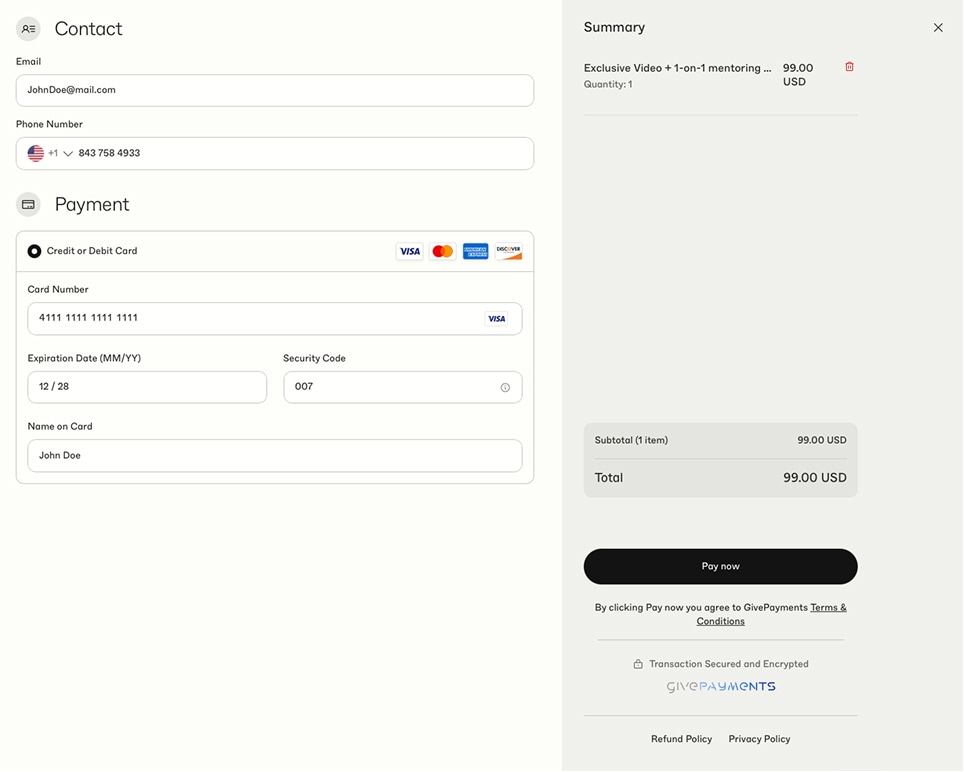Click the Name on Card field
The image size is (964, 772).
pos(275,455)
